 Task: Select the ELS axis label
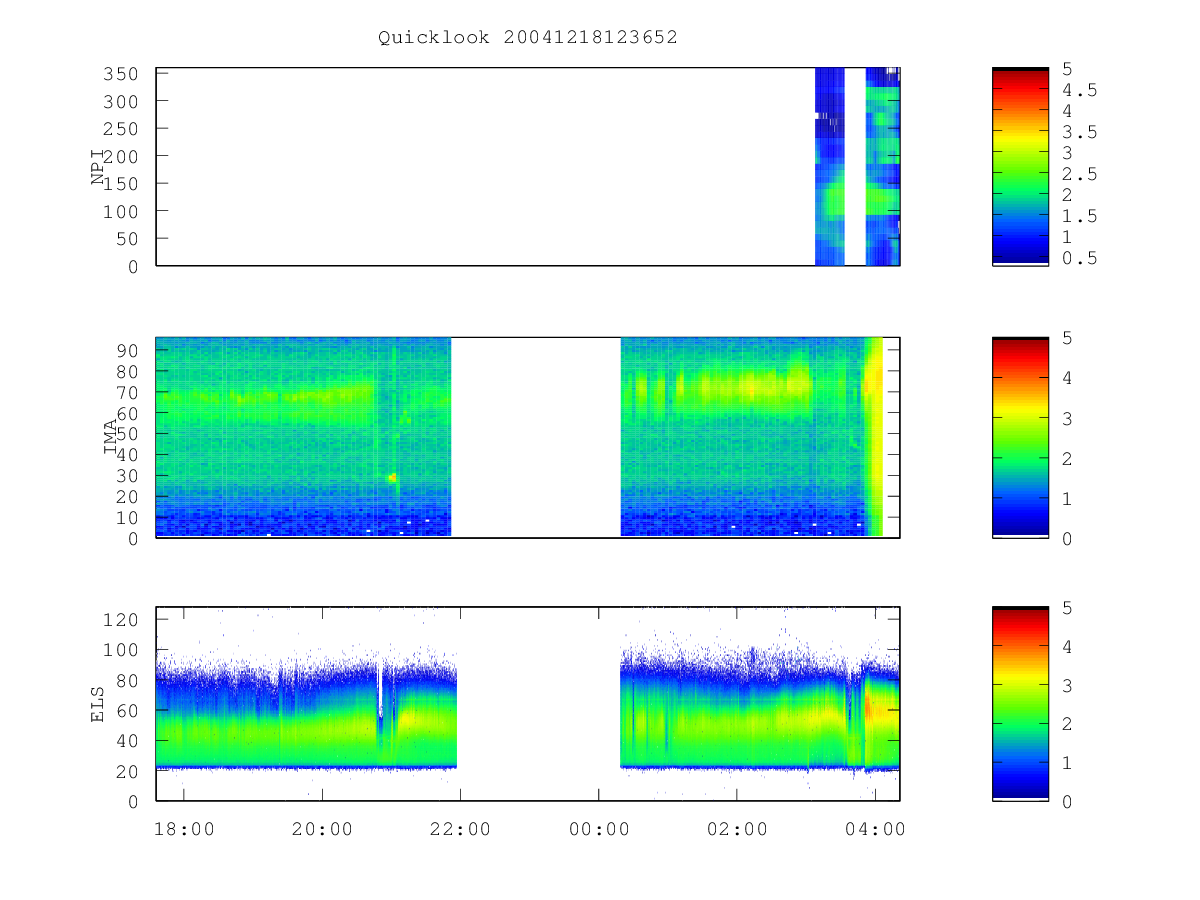(99, 704)
